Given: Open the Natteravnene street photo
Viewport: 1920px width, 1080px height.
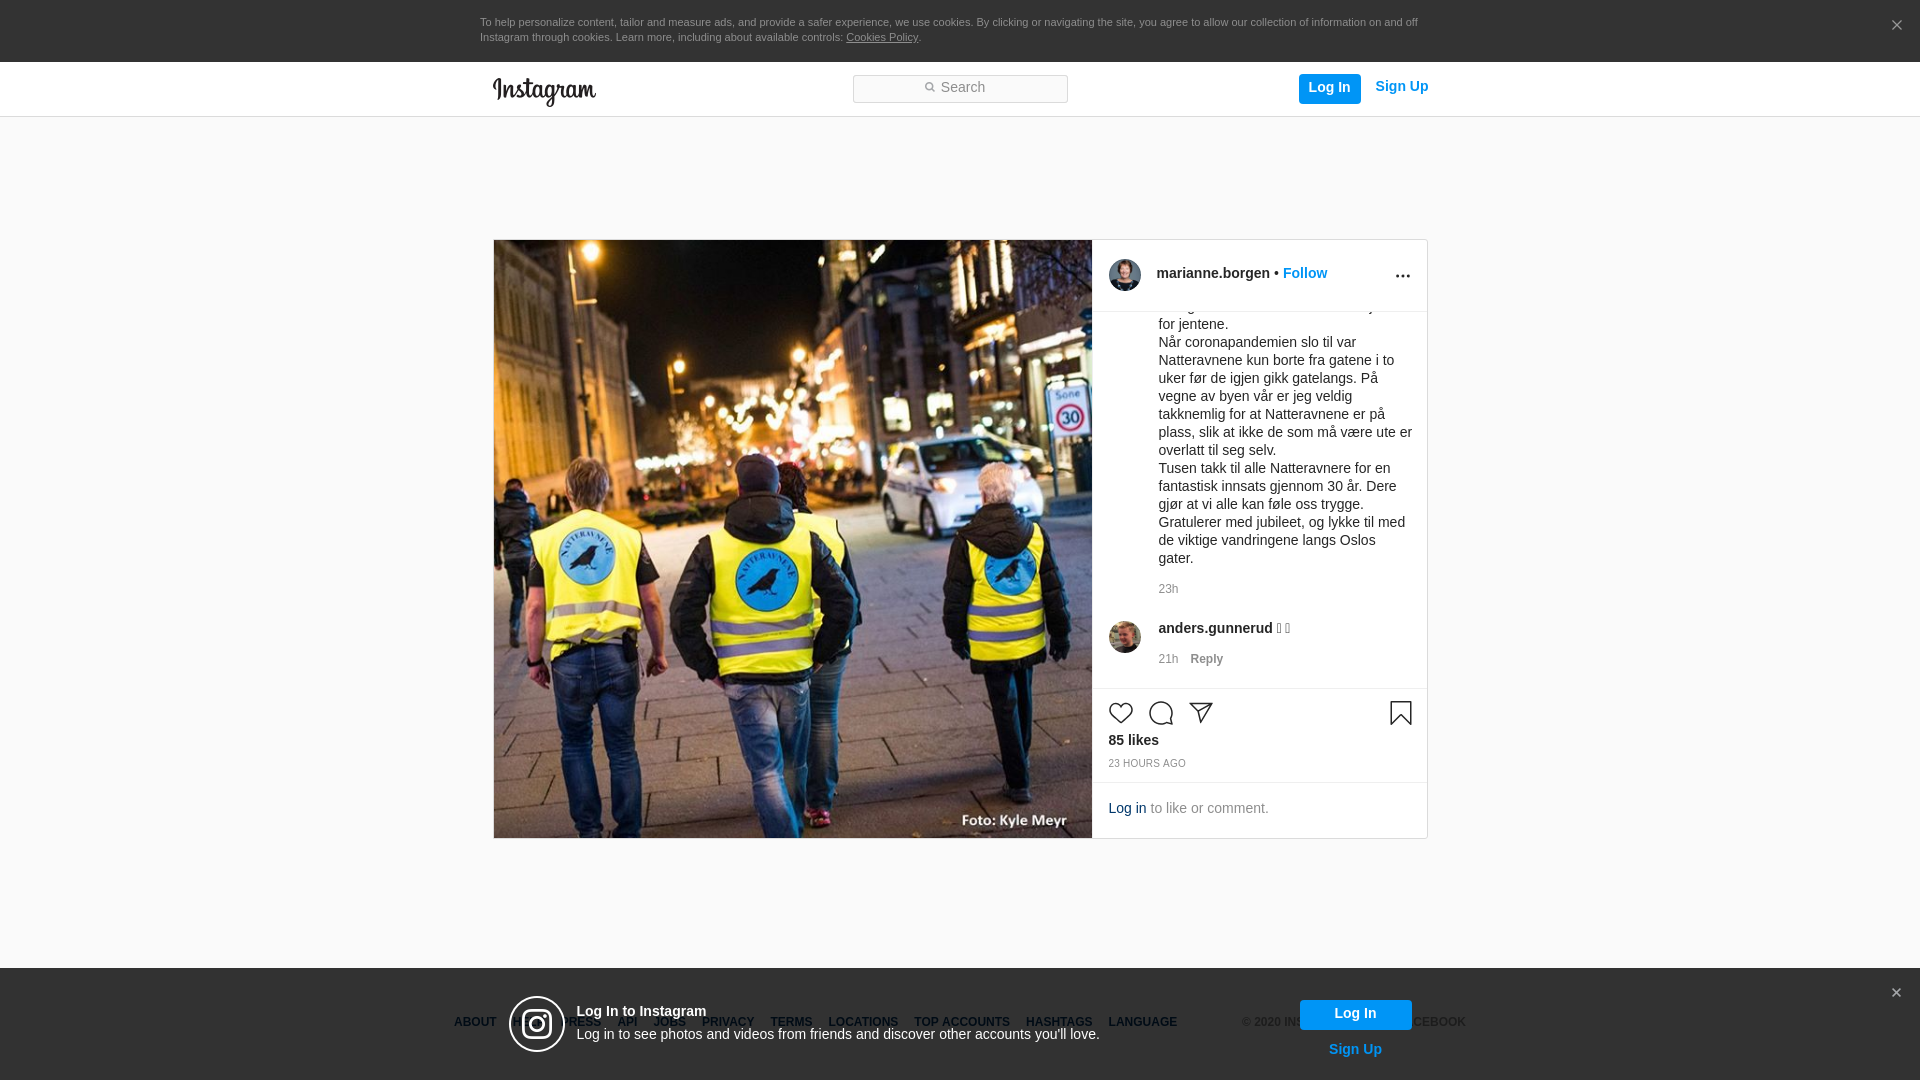Looking at the screenshot, I should click(792, 539).
